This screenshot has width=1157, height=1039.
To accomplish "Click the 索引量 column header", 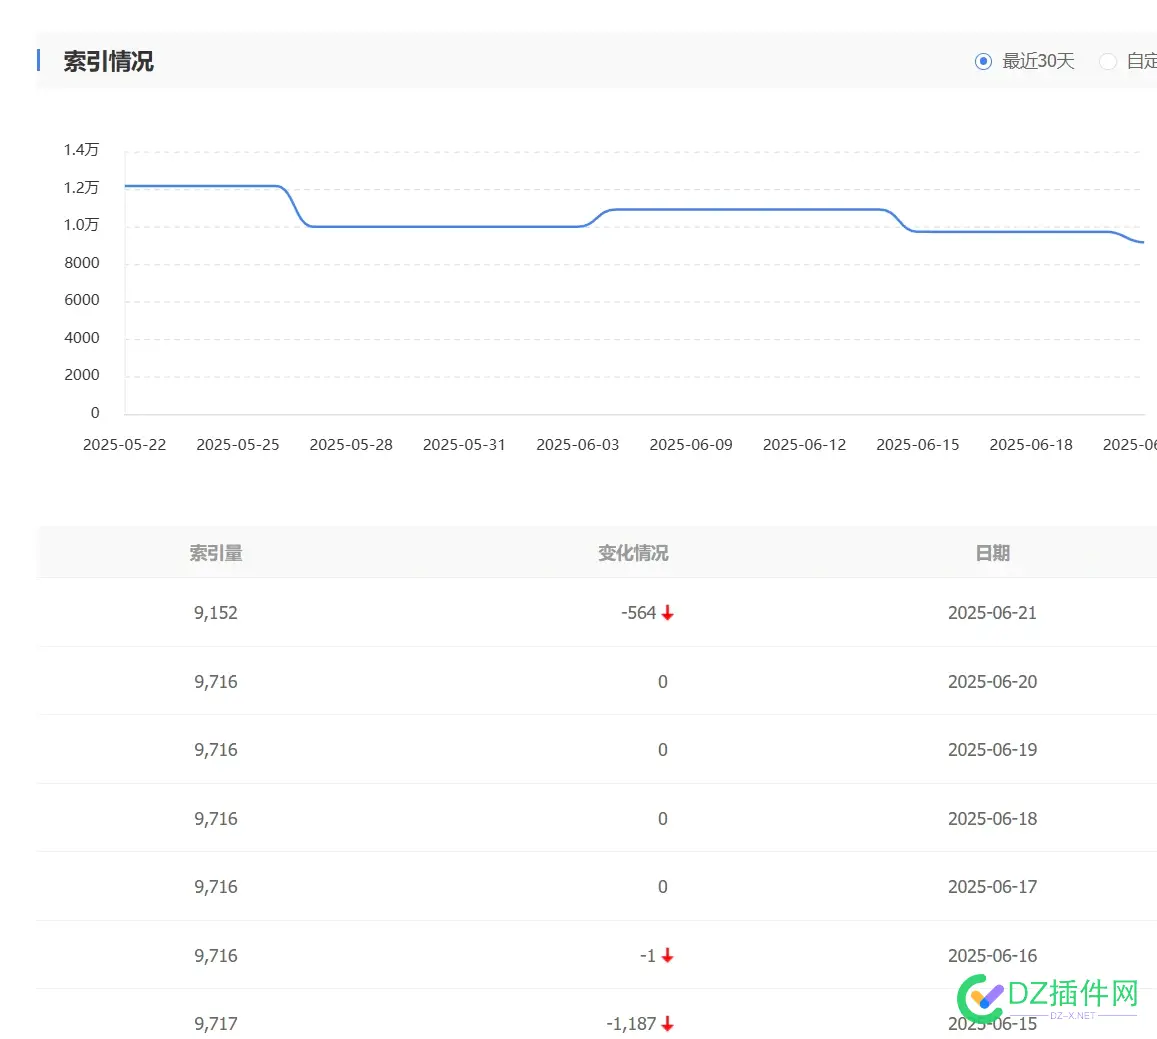I will (216, 553).
